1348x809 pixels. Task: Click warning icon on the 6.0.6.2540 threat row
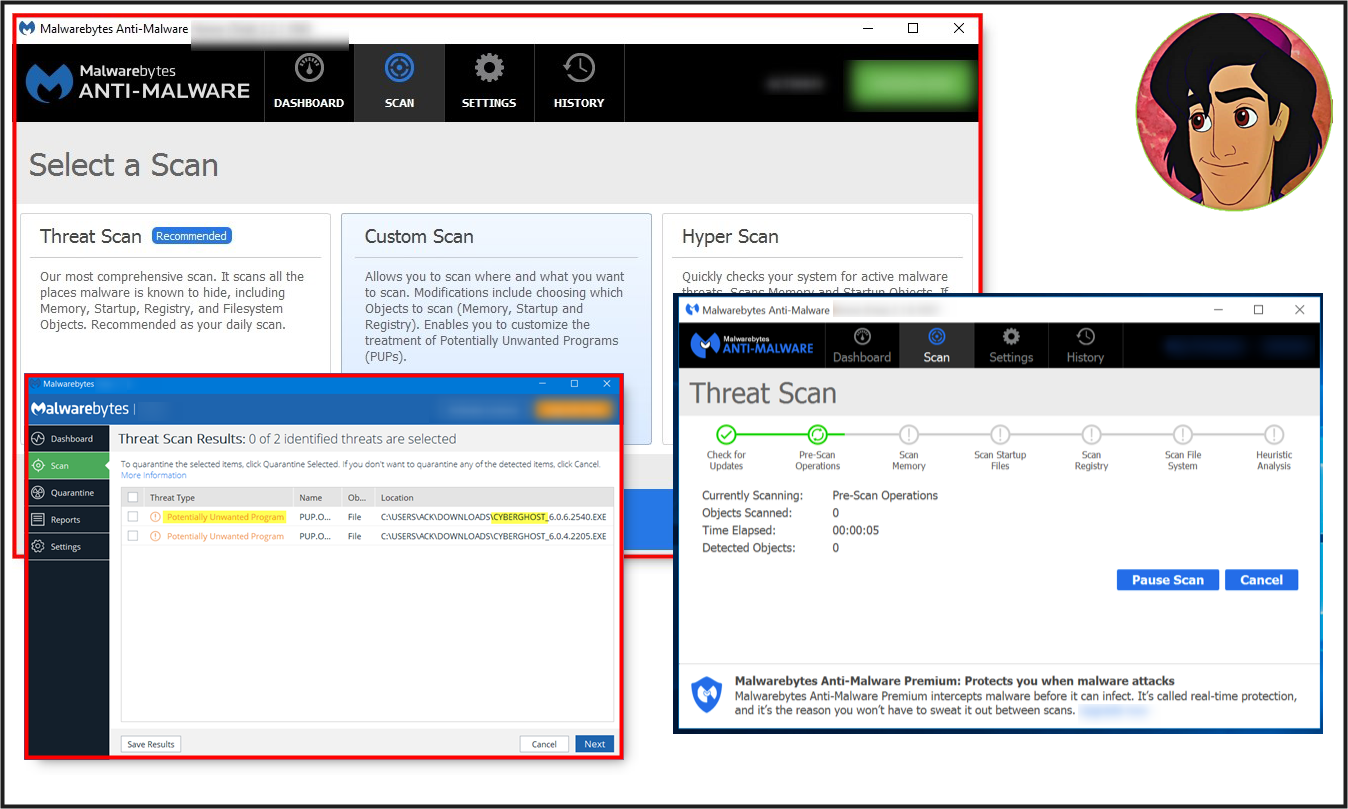[x=155, y=517]
